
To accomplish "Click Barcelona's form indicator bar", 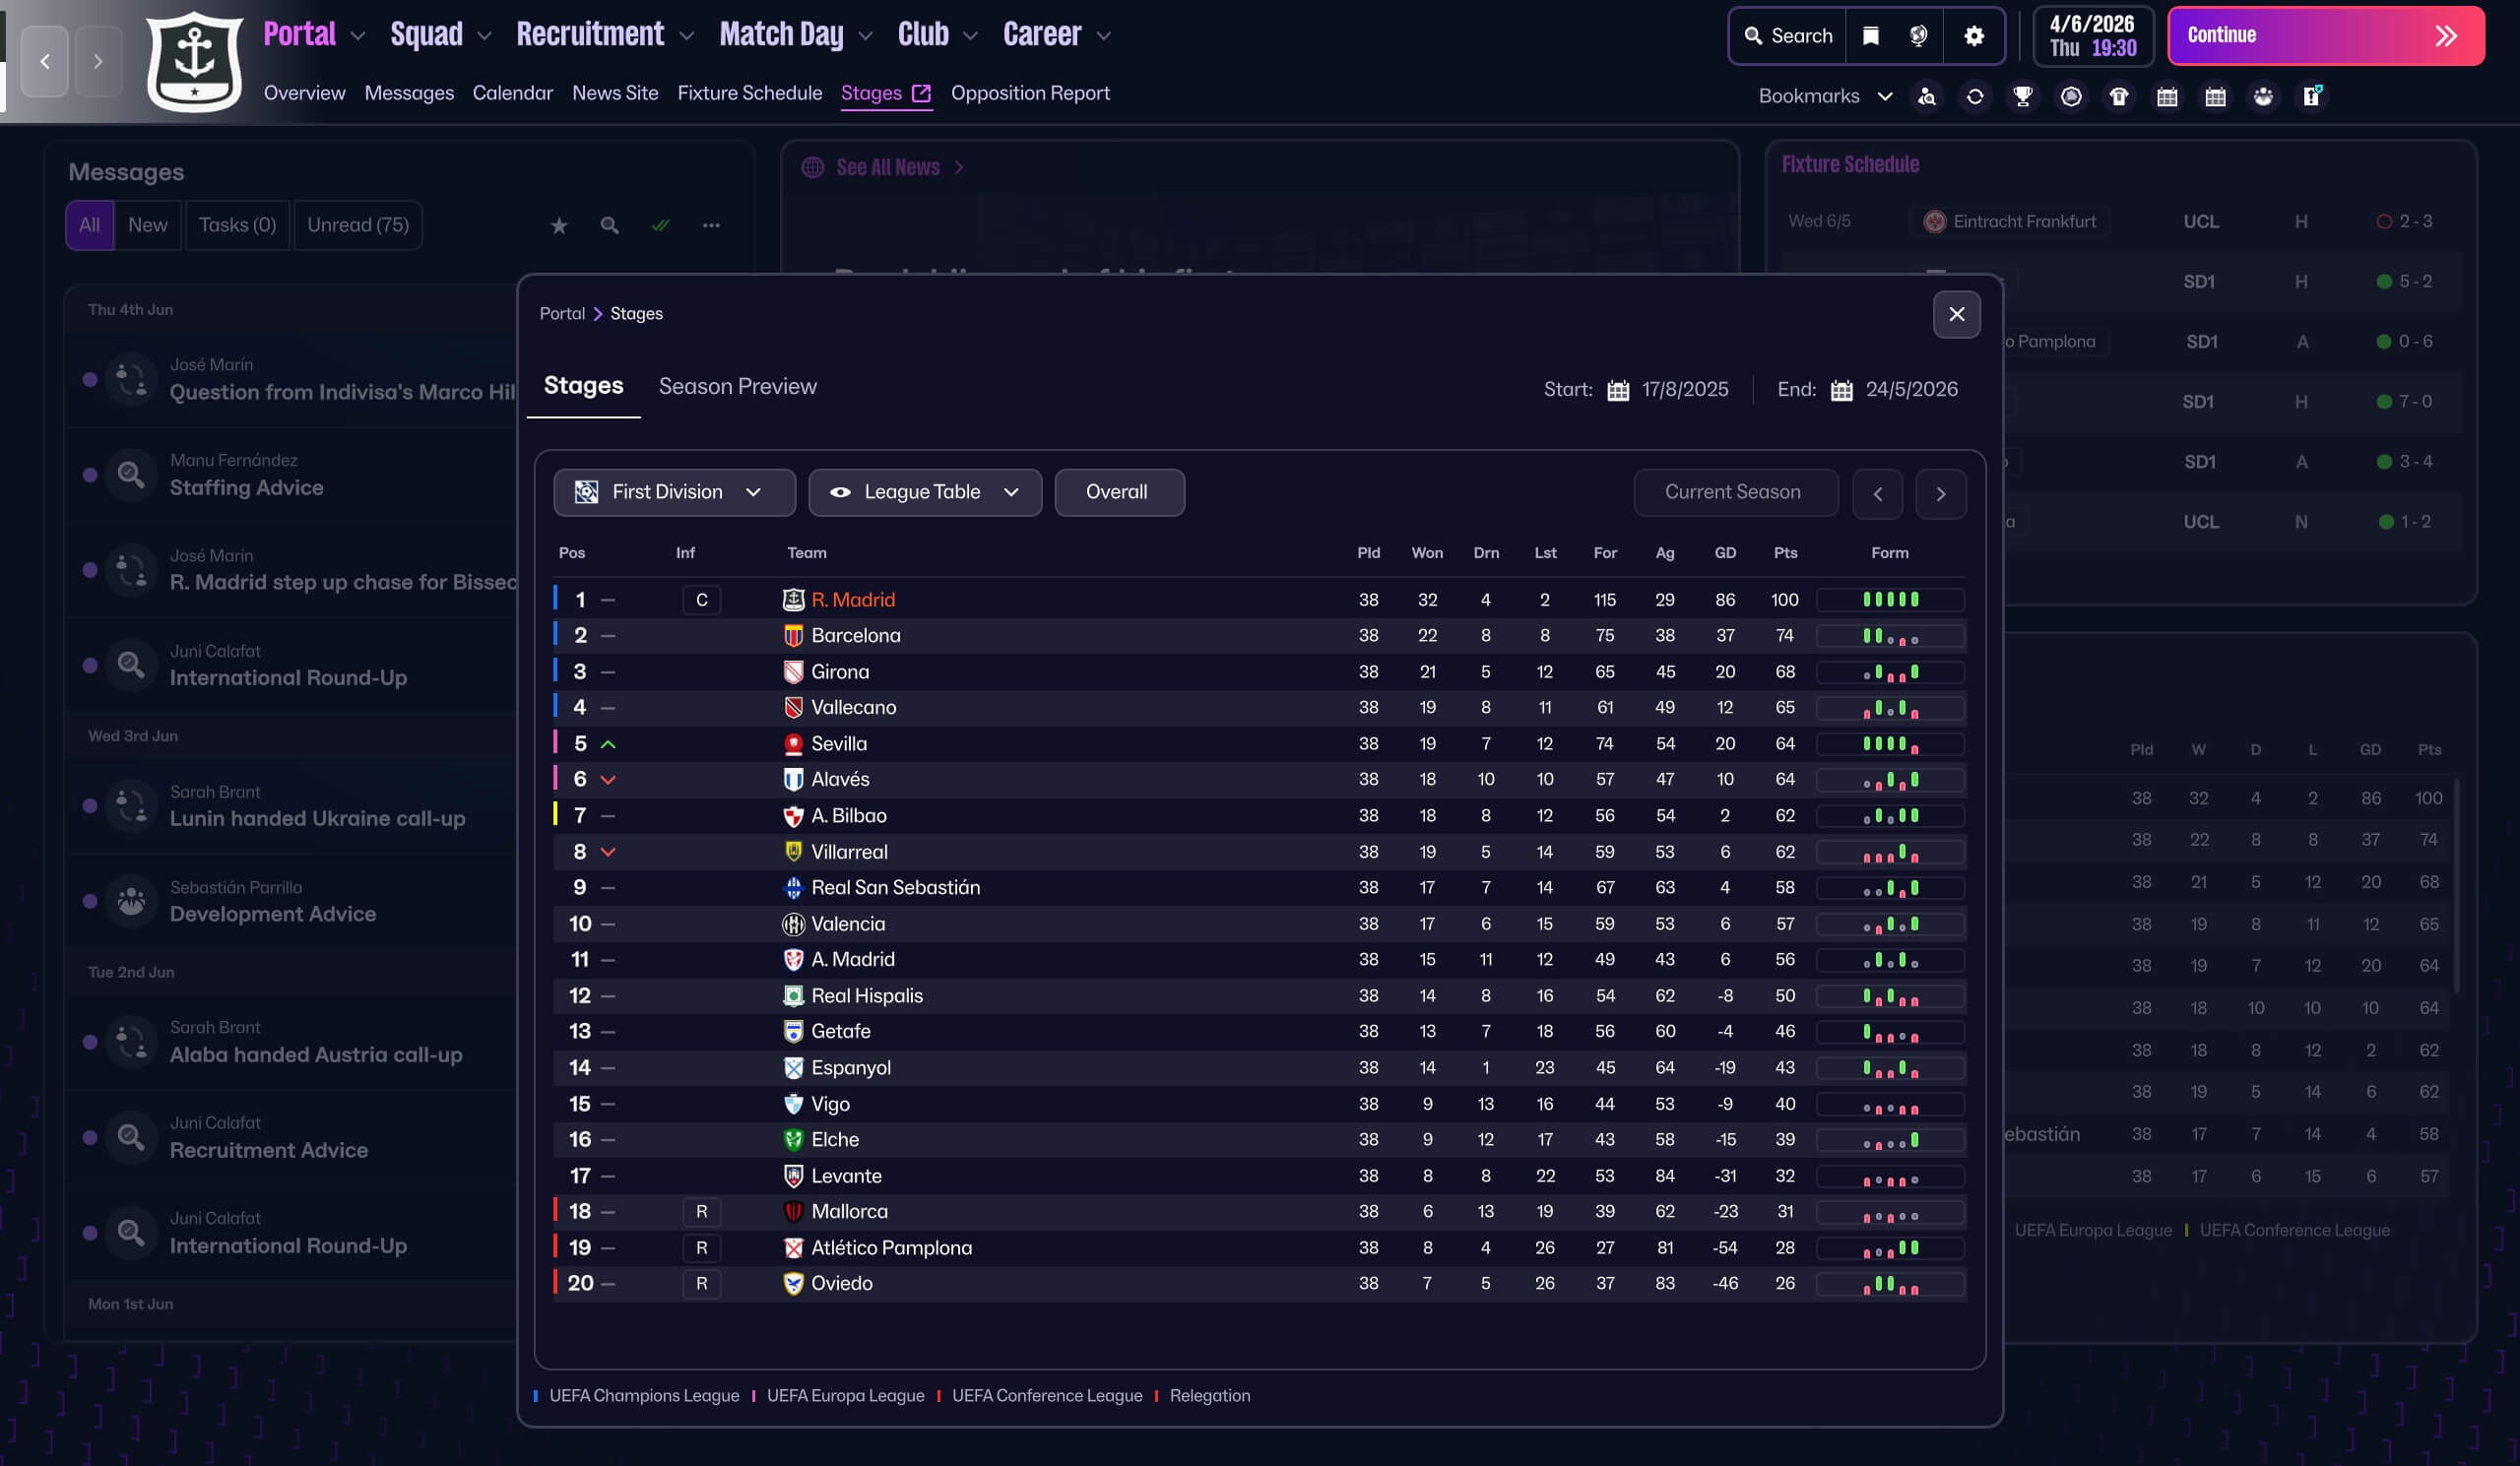I will (x=1889, y=636).
